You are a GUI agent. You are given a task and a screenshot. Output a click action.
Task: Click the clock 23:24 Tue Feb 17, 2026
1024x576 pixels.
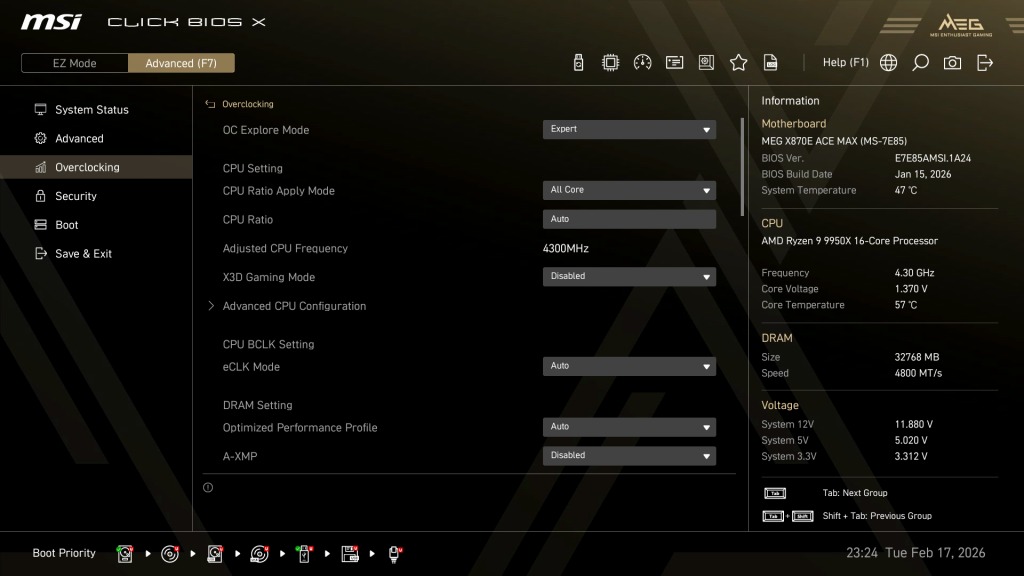(916, 552)
